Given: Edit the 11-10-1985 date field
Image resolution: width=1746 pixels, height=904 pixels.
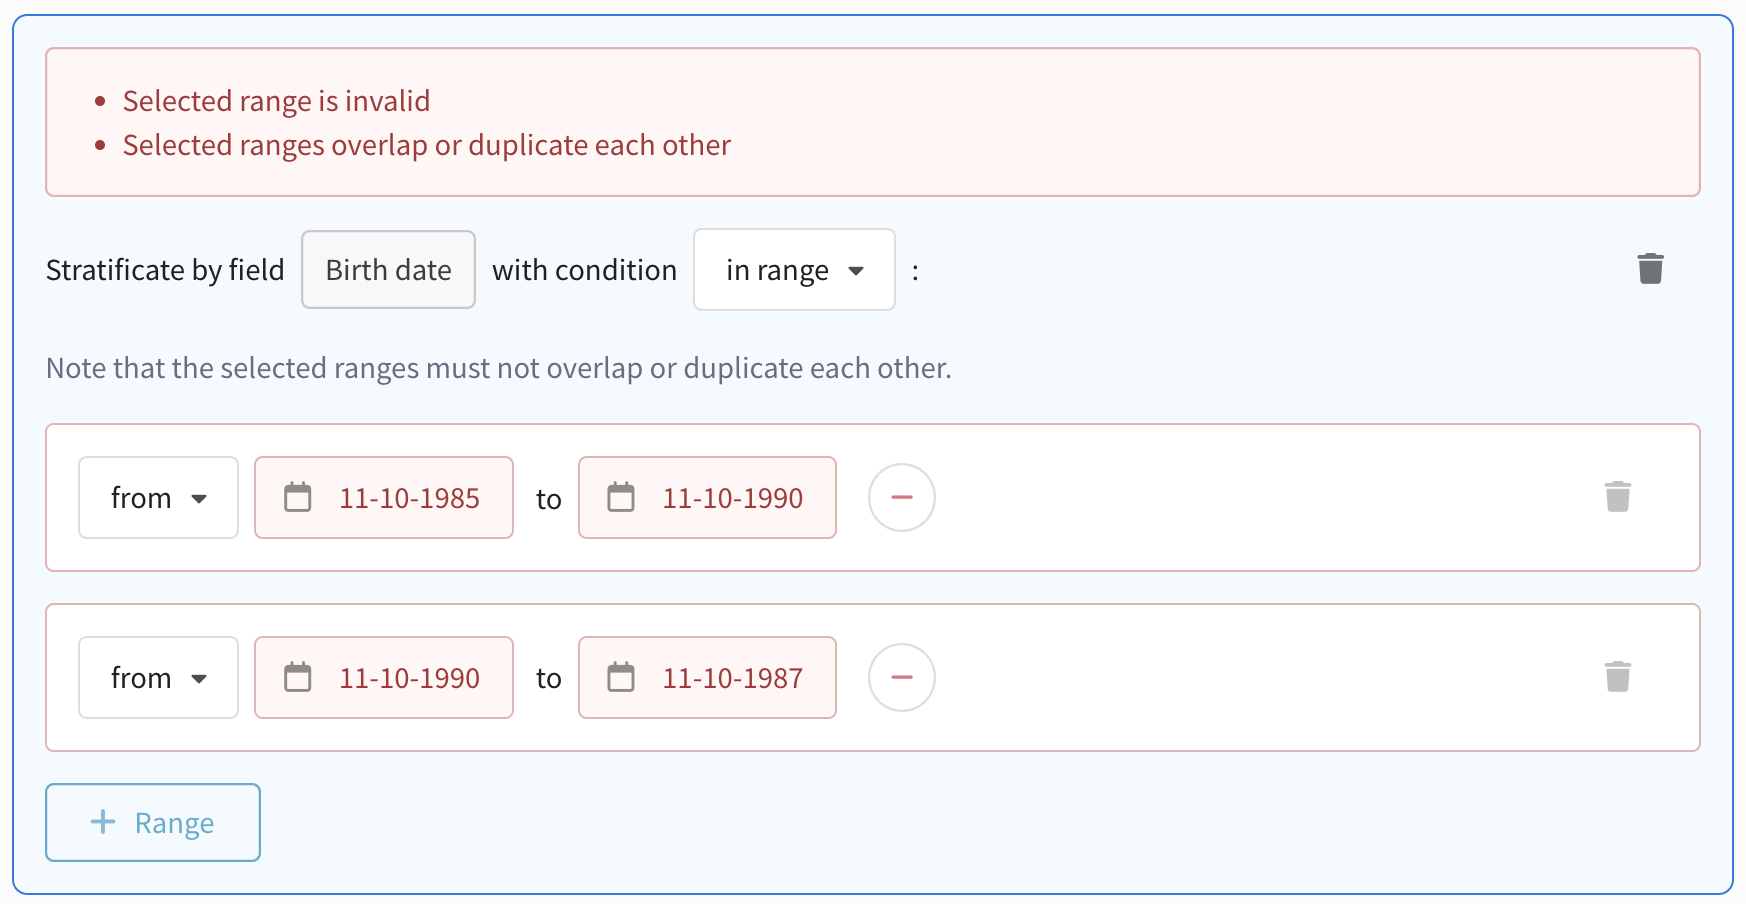Looking at the screenshot, I should pos(409,498).
